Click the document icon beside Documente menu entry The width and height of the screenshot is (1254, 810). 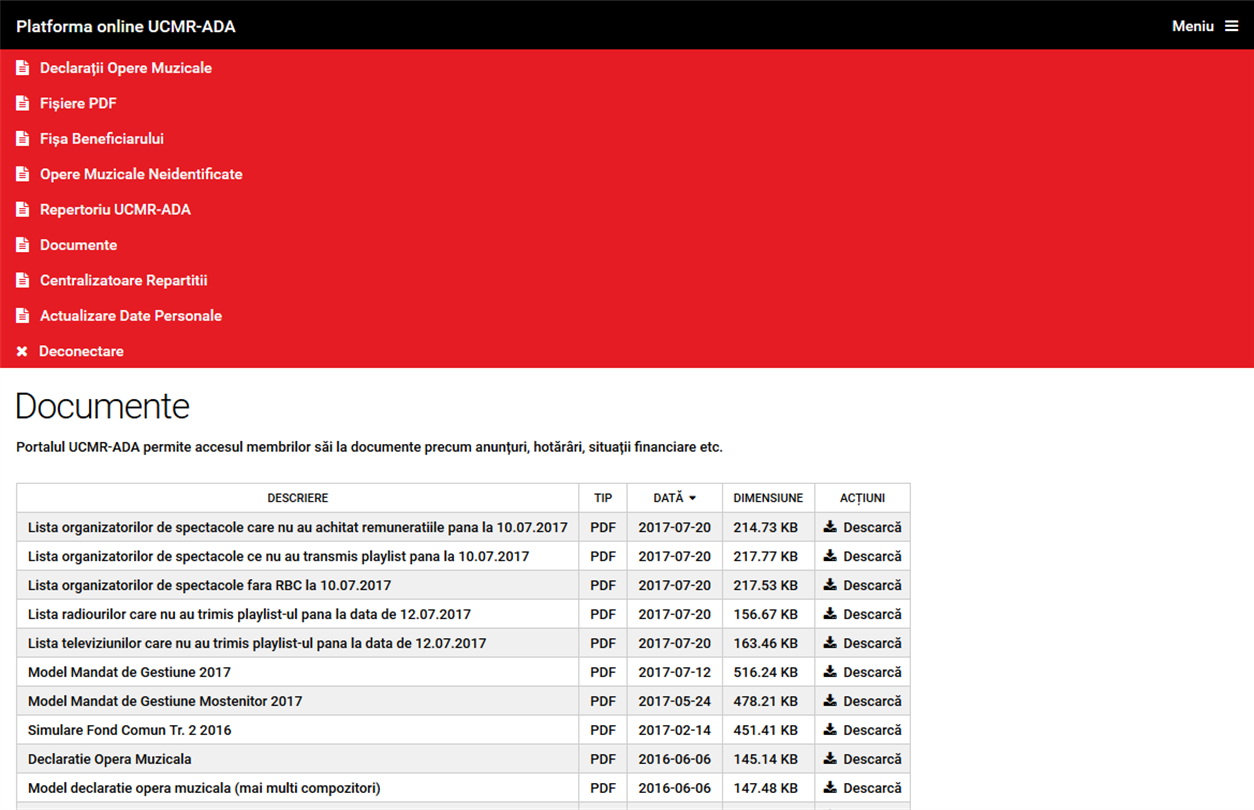tap(22, 245)
